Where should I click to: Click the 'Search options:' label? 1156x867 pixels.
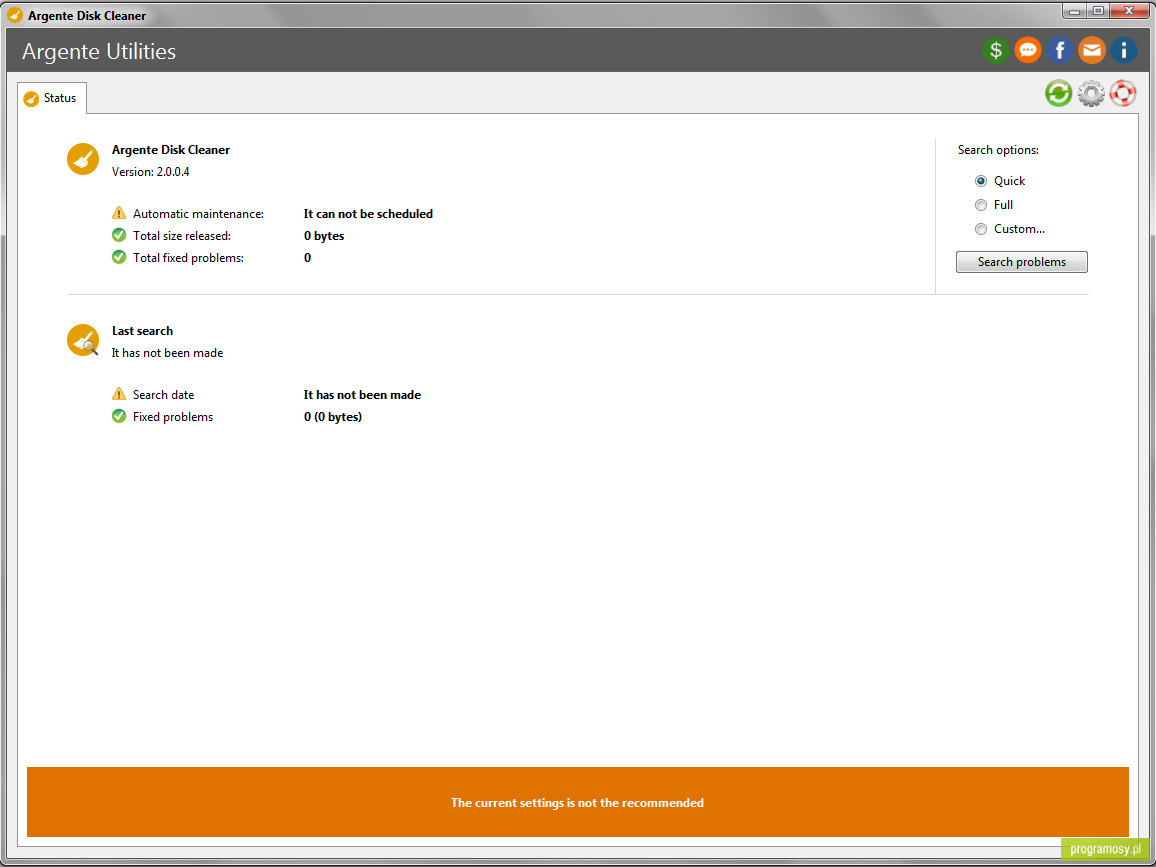click(x=998, y=150)
